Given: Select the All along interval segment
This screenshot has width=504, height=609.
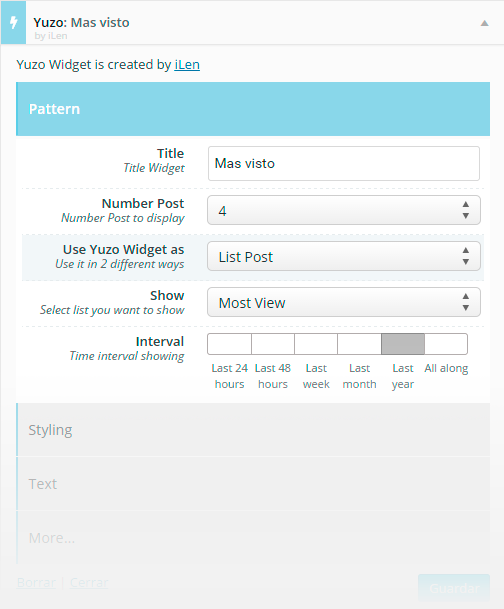Looking at the screenshot, I should click(x=446, y=344).
